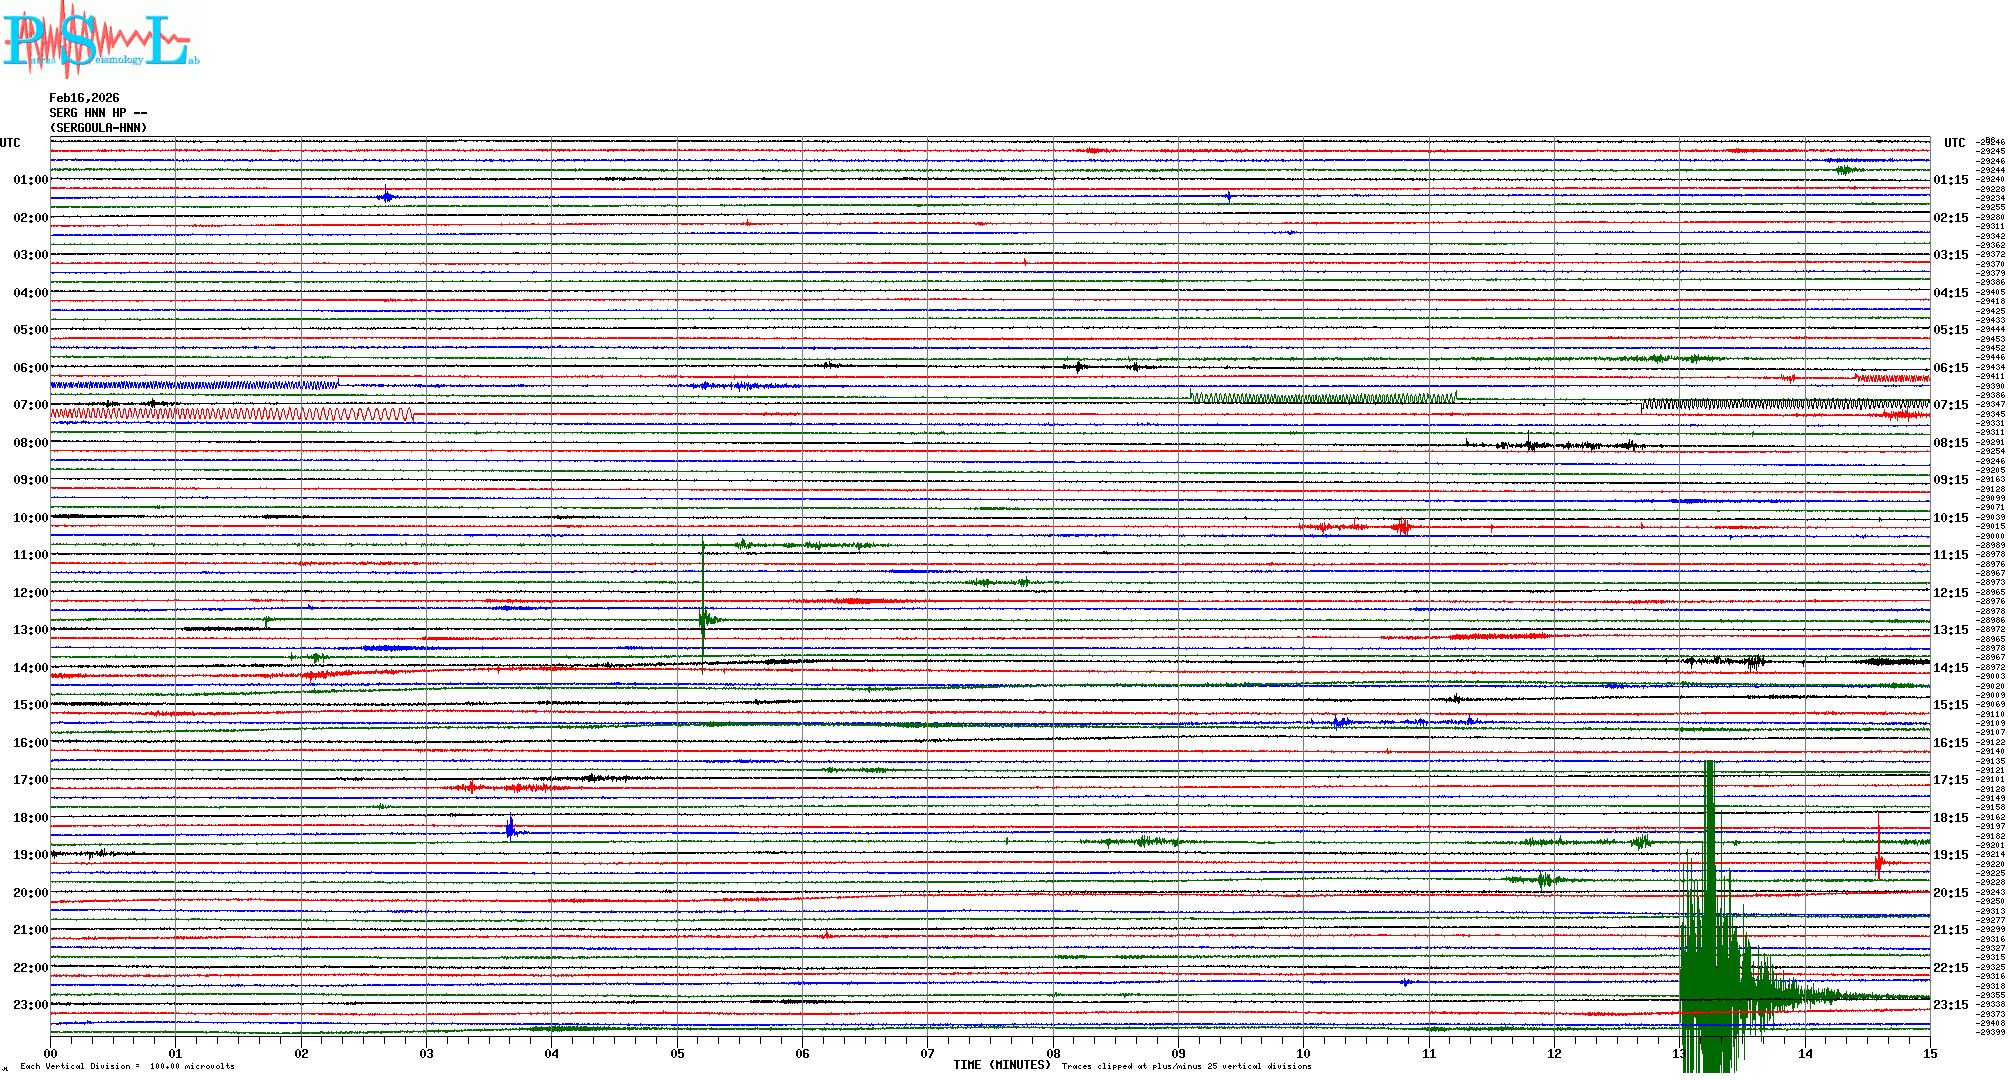The image size is (2010, 1080).
Task: Click the blue spike on the 18:00 trace
Action: pos(510,828)
